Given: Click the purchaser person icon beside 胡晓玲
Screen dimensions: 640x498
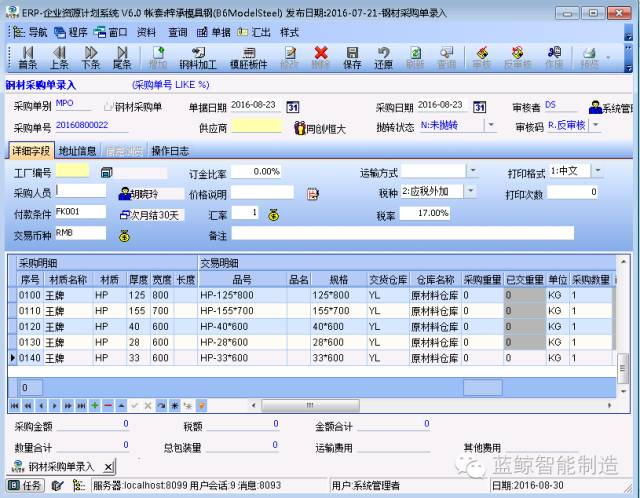Looking at the screenshot, I should click(124, 193).
